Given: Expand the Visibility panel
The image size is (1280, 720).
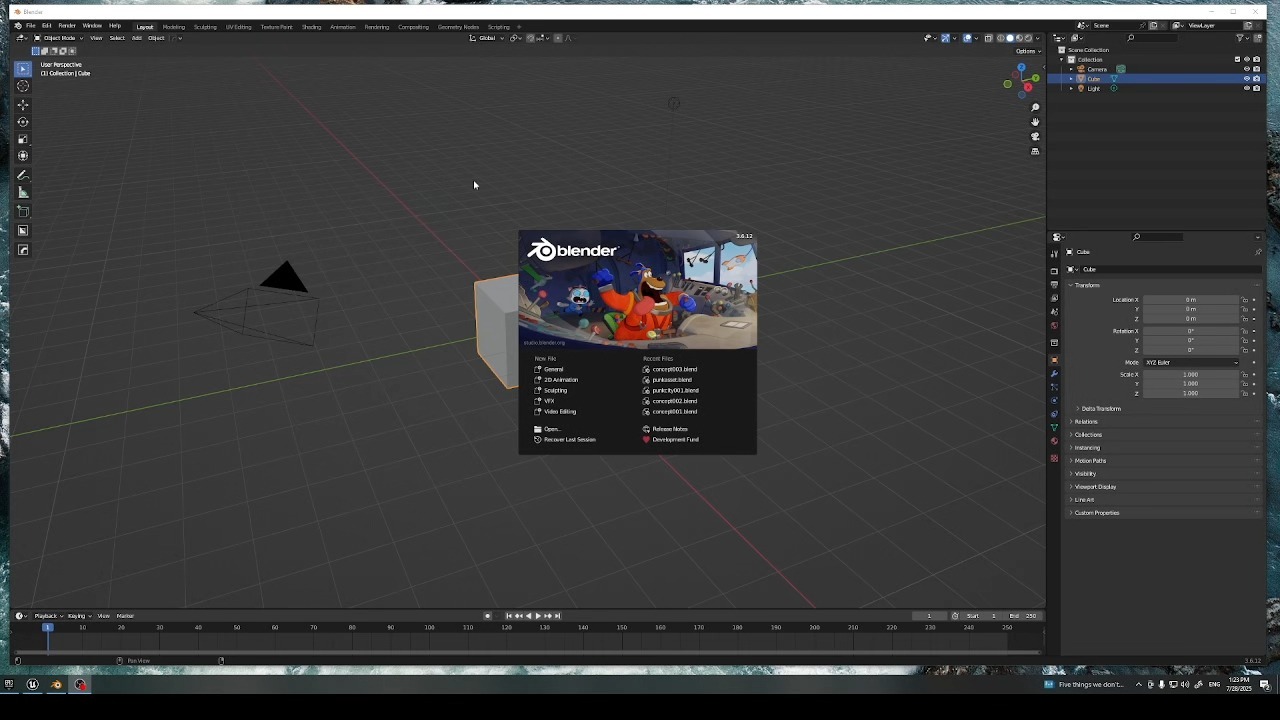Looking at the screenshot, I should coord(1086,474).
